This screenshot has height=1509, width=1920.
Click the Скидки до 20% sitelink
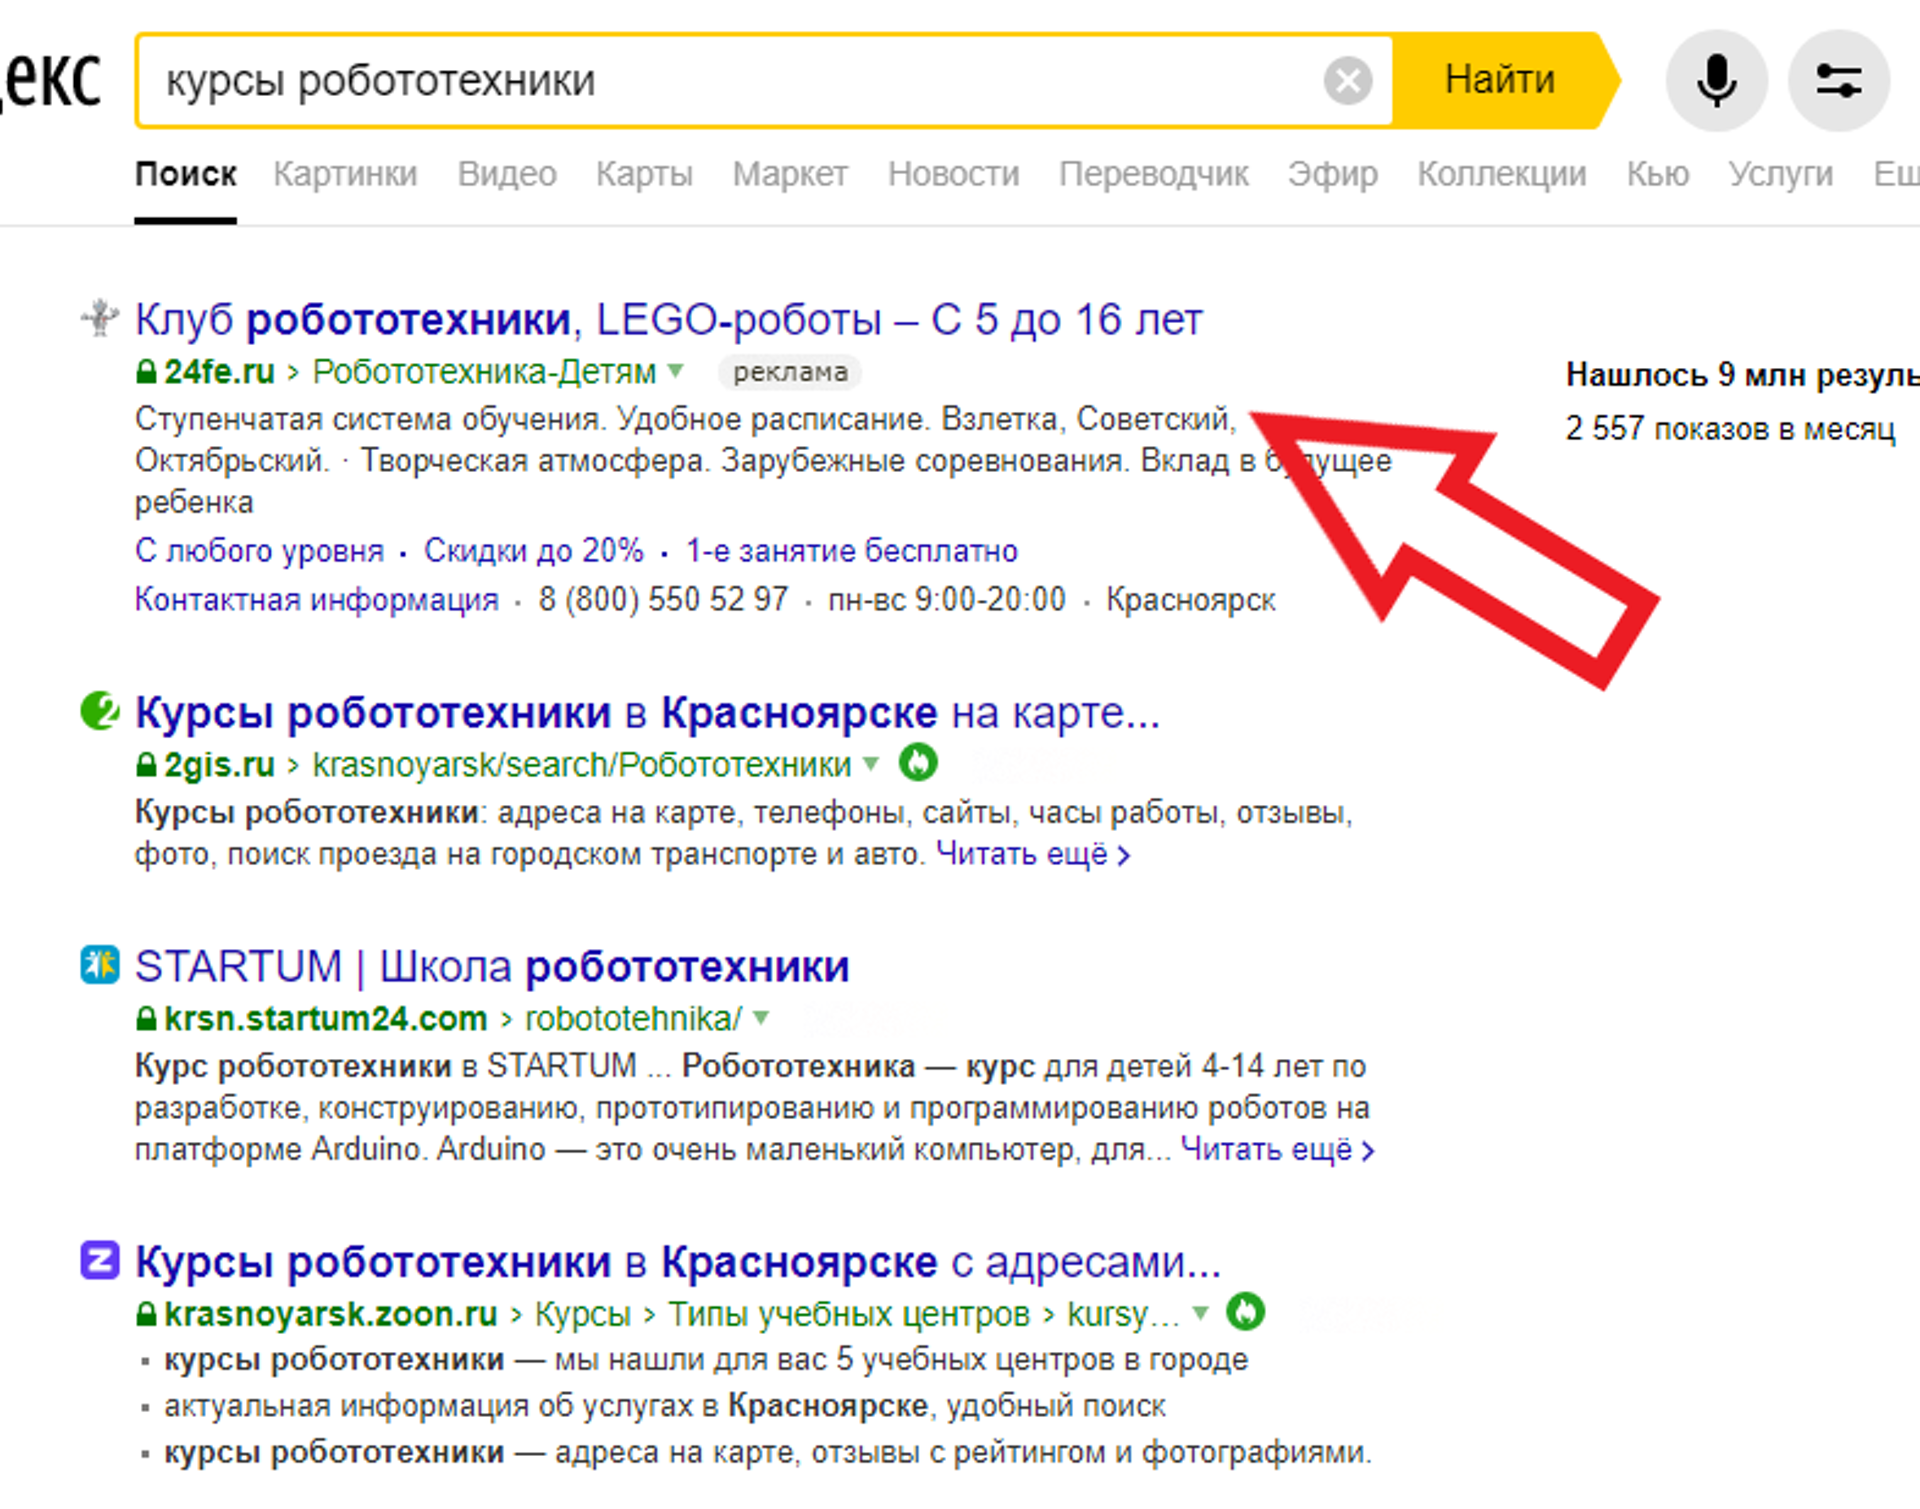[534, 551]
